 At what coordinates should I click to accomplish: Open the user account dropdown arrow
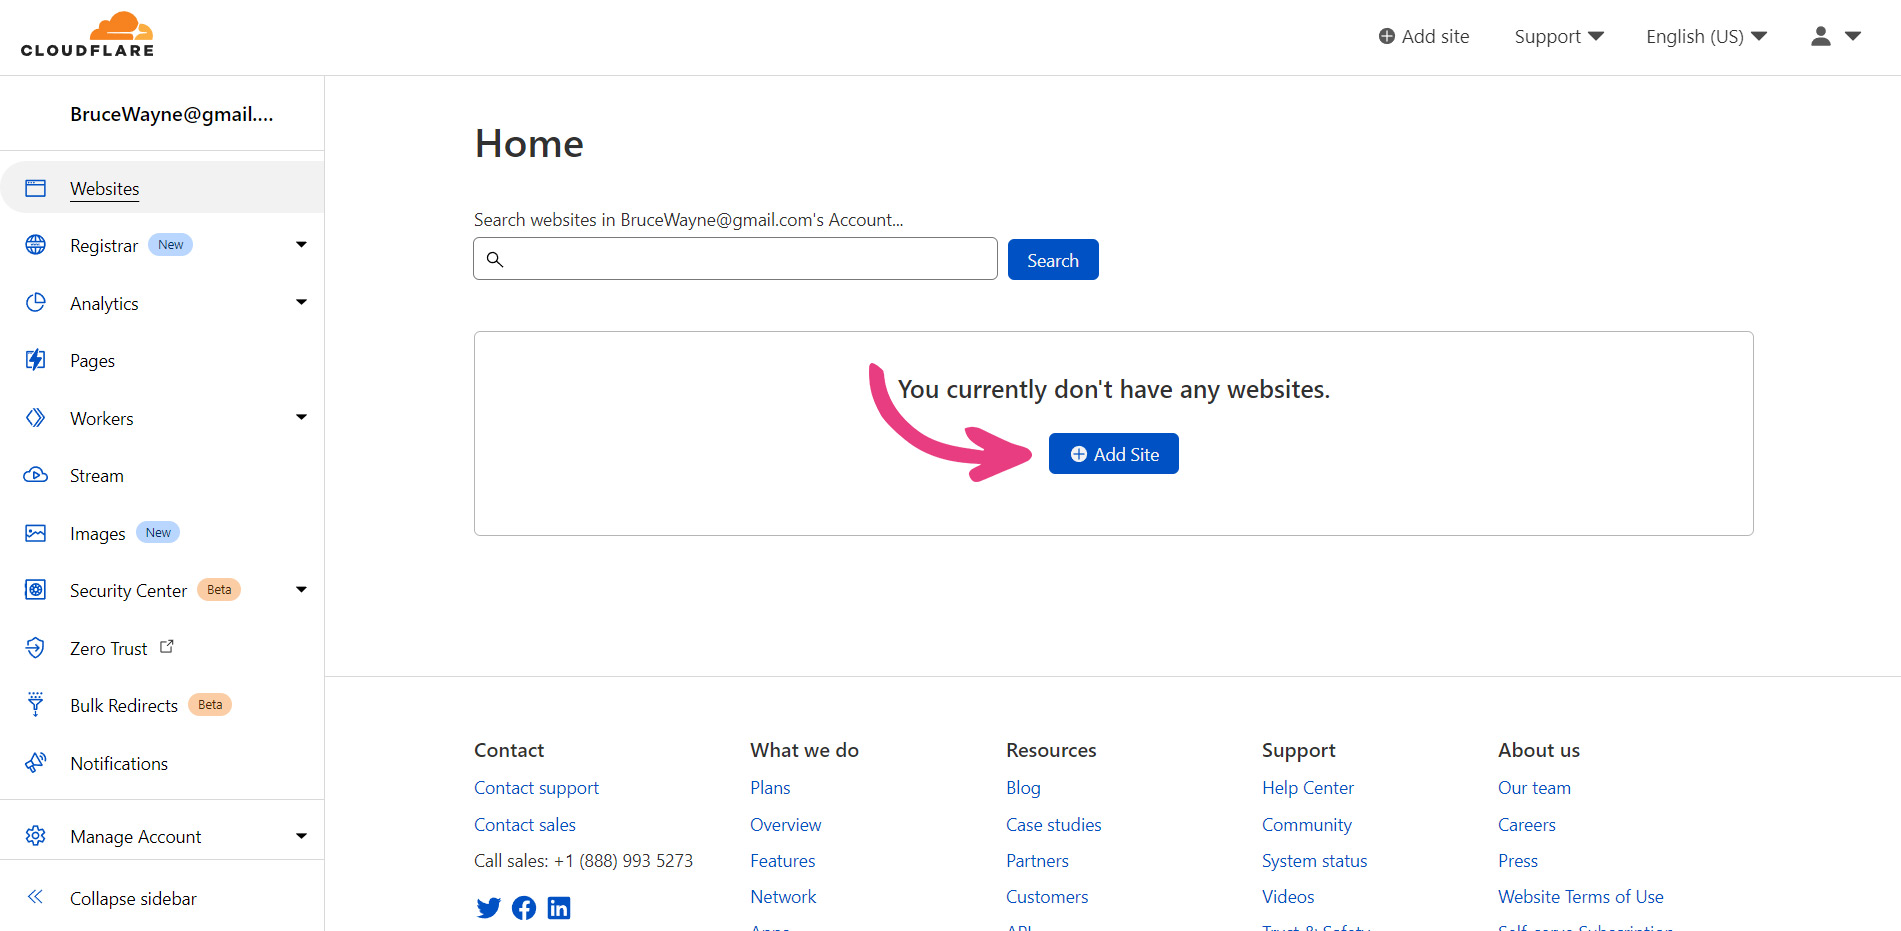[1853, 36]
